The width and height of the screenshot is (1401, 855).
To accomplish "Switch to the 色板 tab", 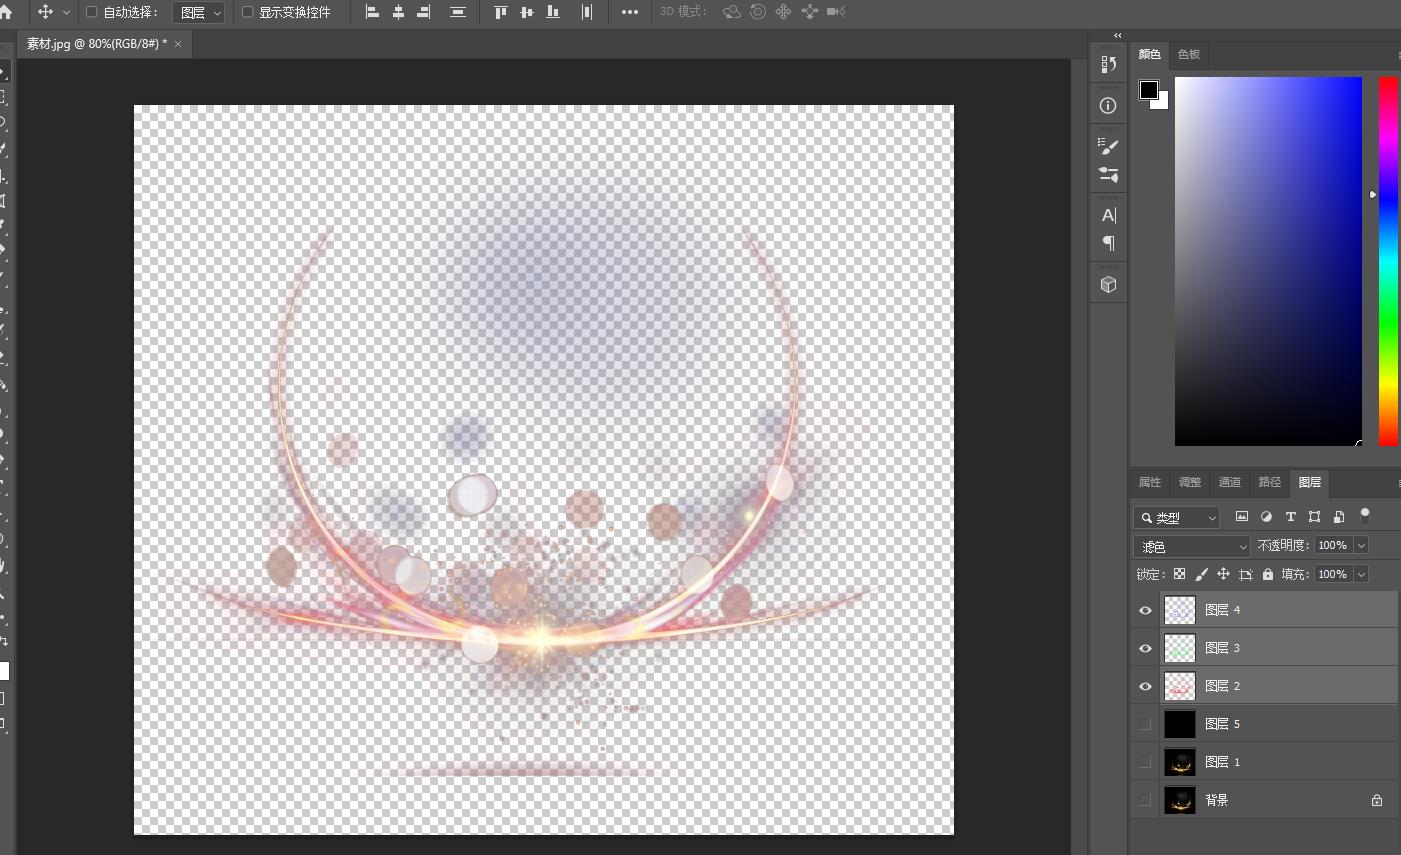I will [1188, 54].
